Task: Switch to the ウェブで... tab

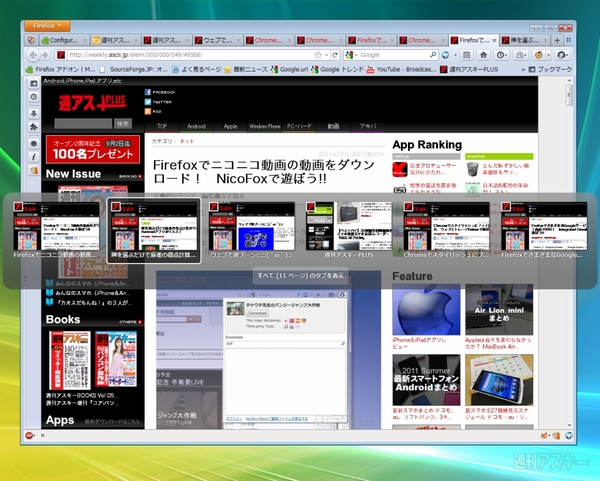Action: click(x=217, y=40)
